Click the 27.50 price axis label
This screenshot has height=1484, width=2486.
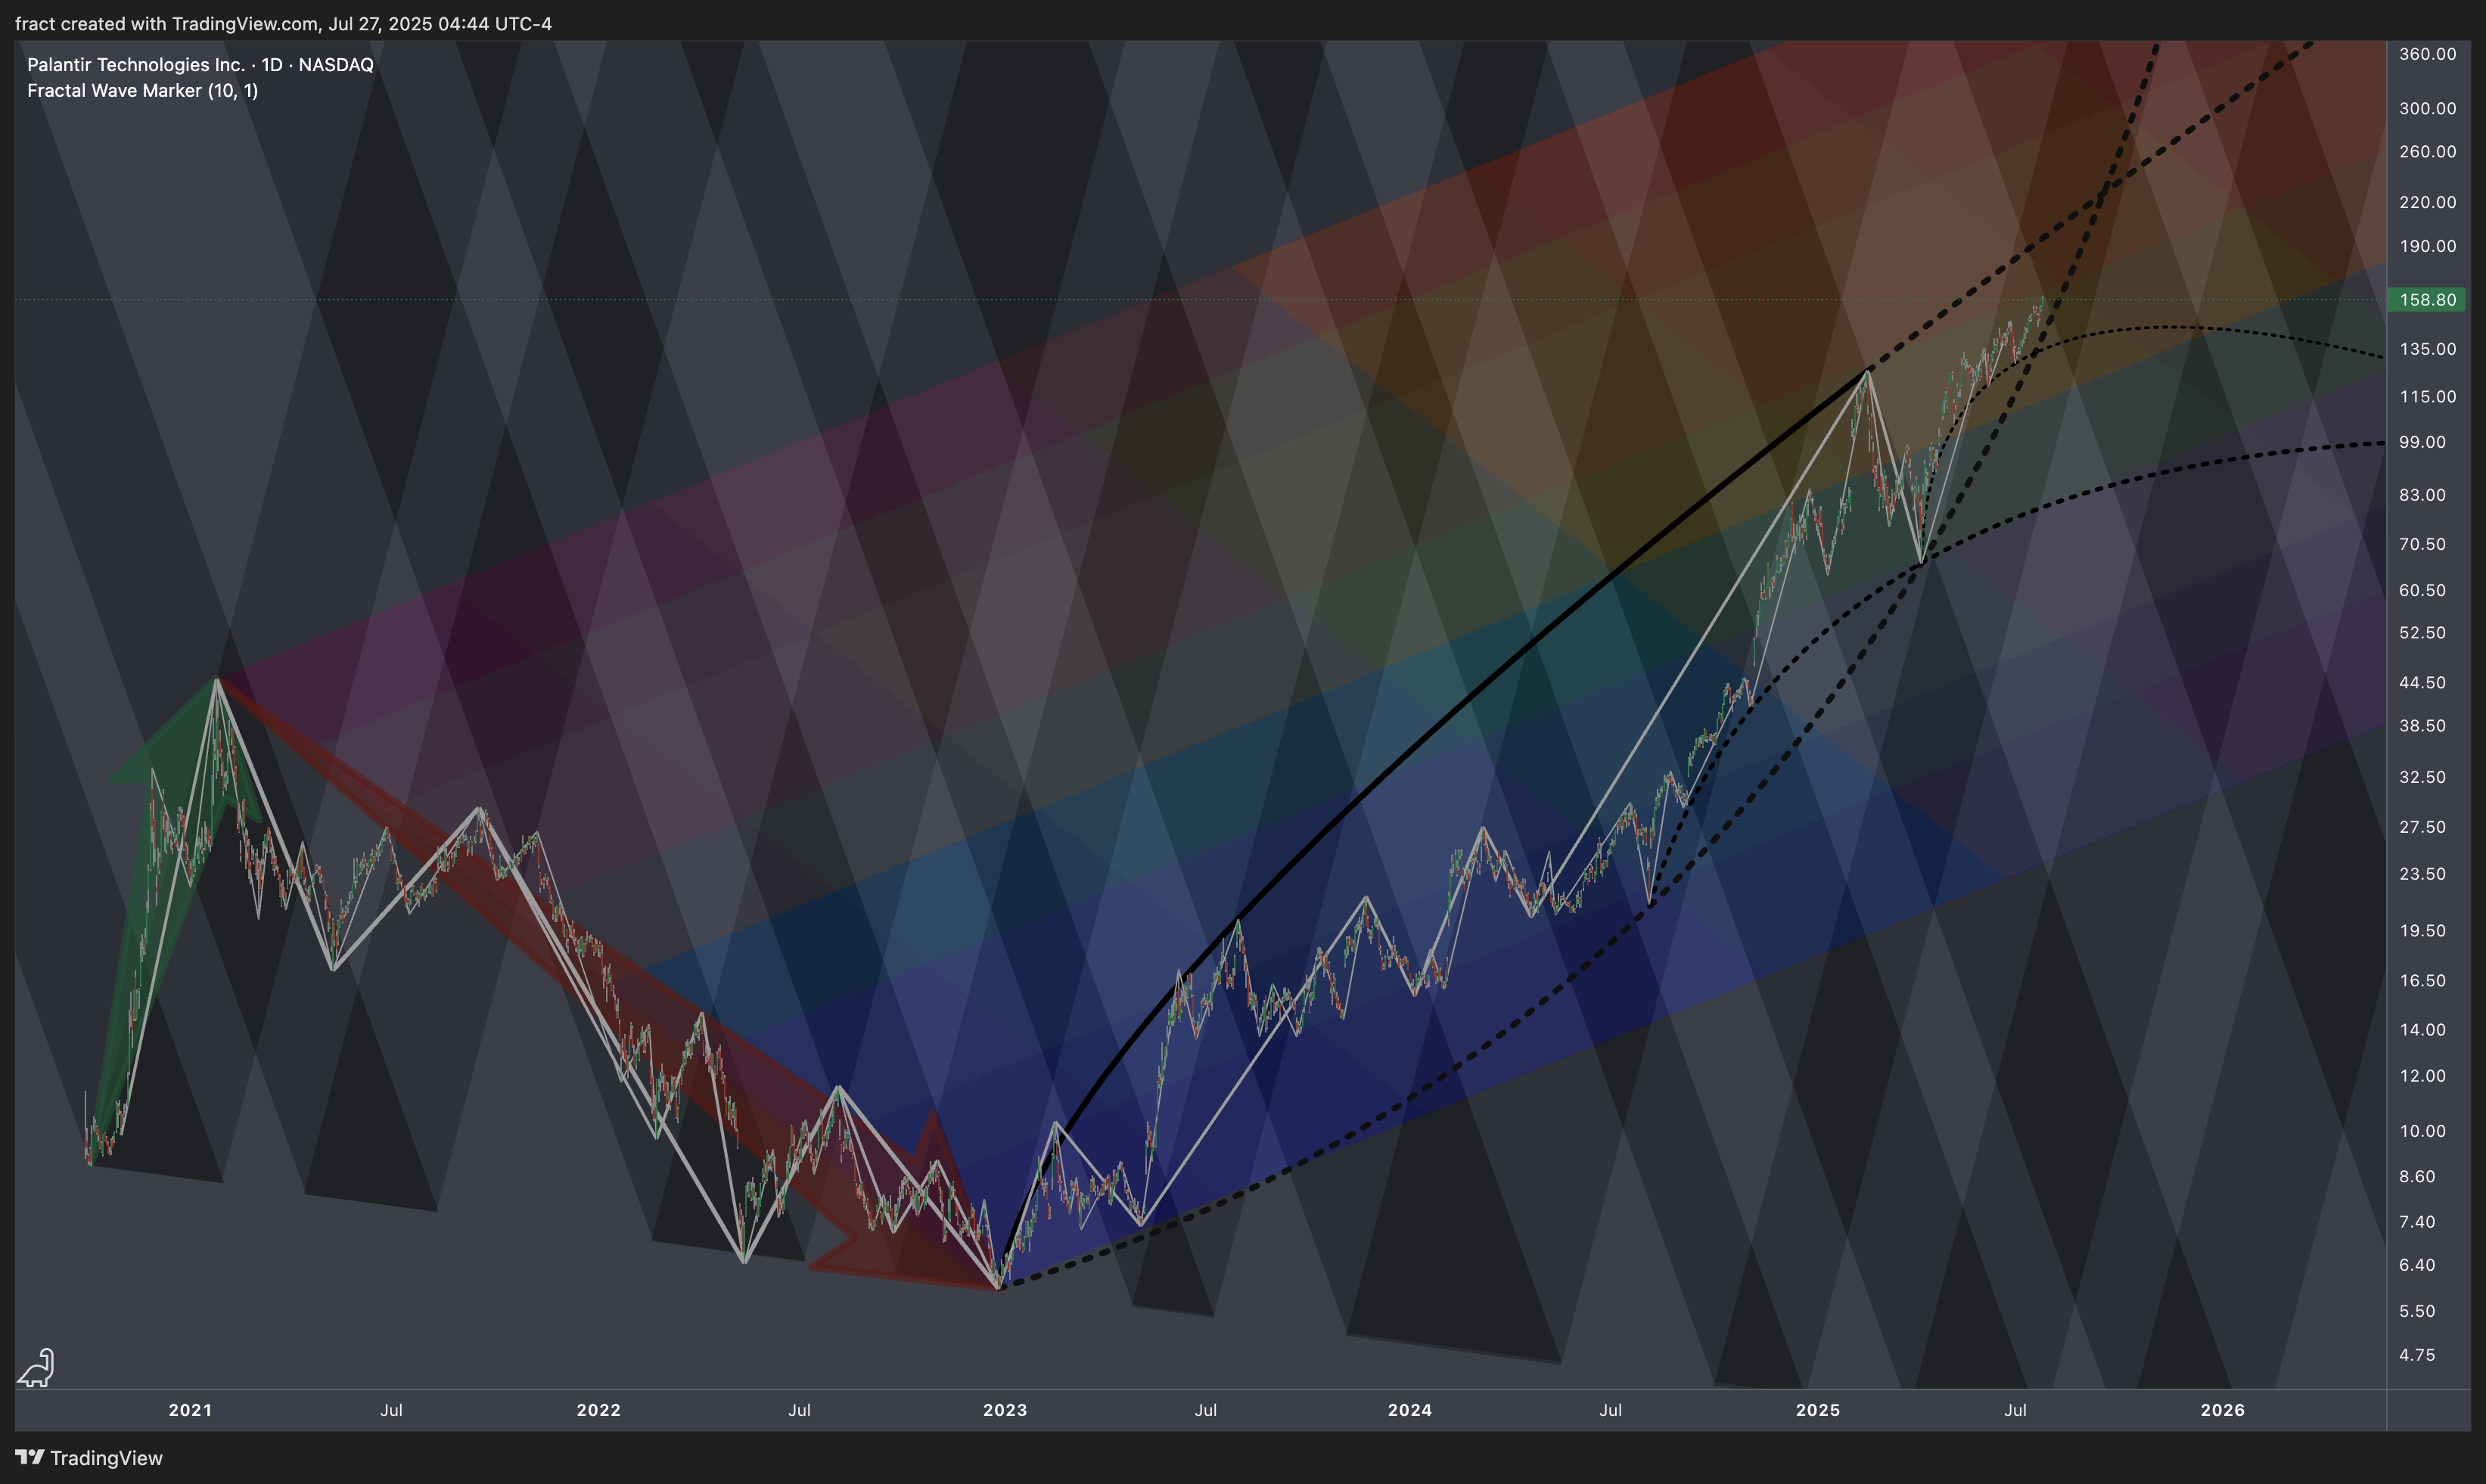[x=2422, y=827]
